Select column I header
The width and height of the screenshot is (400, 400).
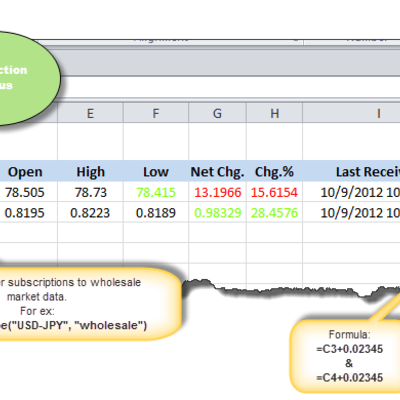[x=352, y=113]
